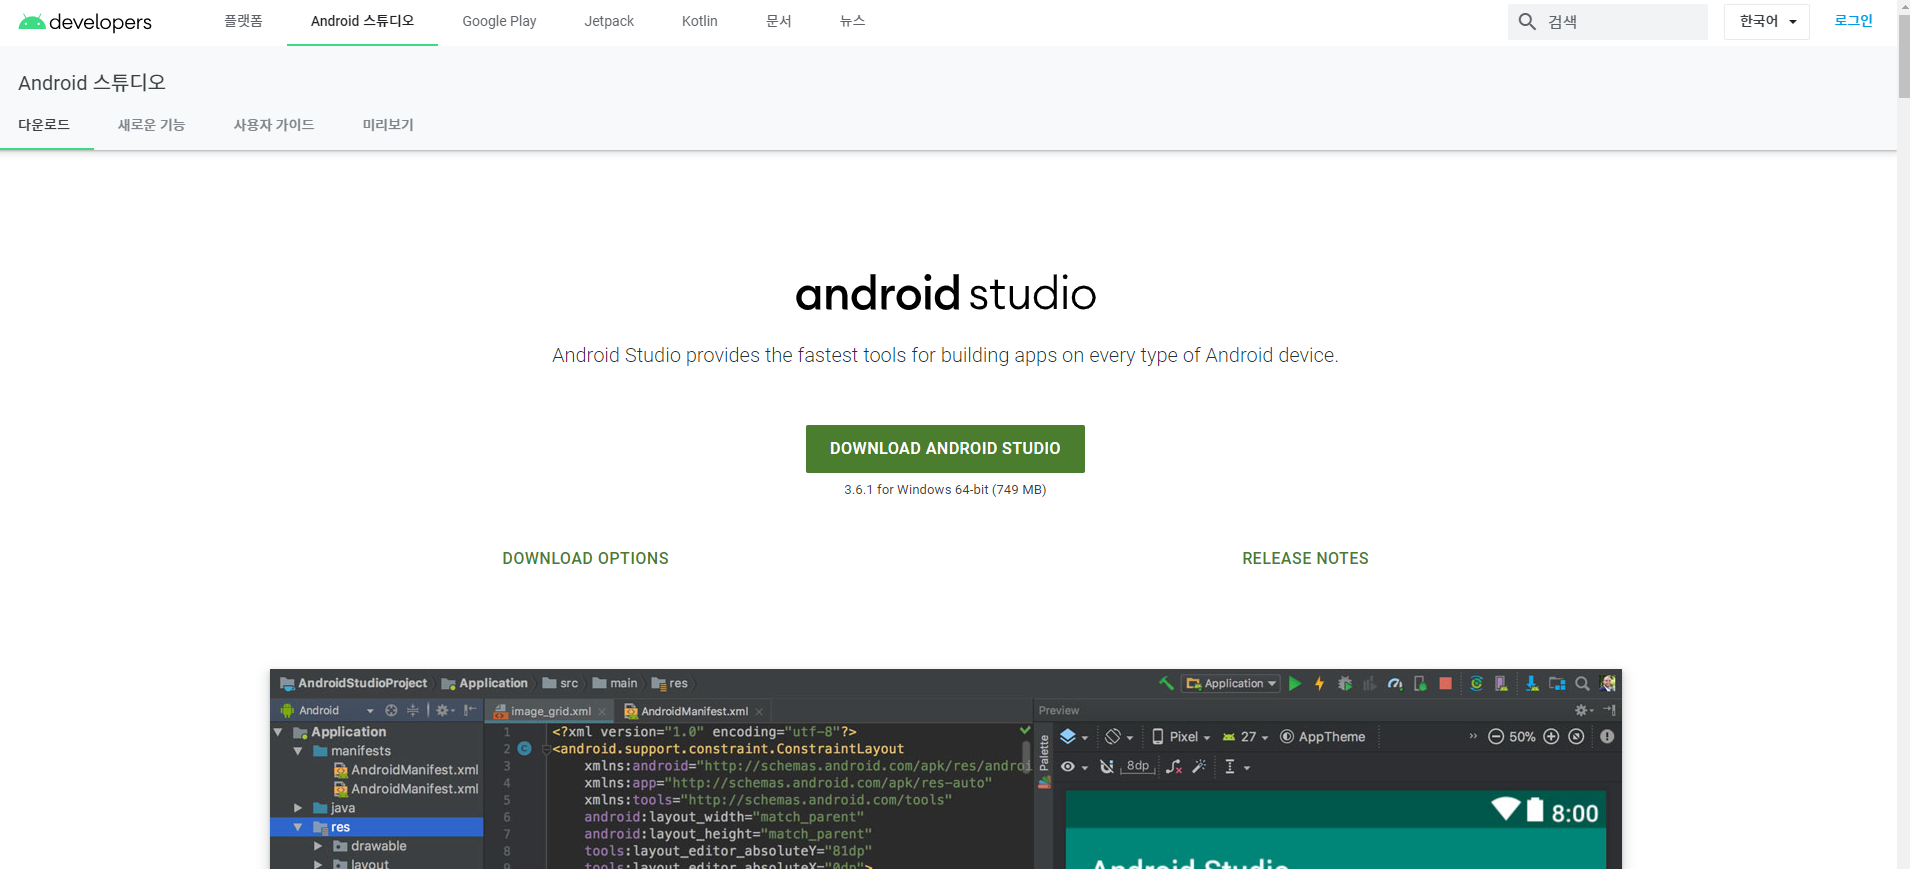This screenshot has height=869, width=1910.
Task: Open the Jetpack nav item
Action: coord(609,21)
